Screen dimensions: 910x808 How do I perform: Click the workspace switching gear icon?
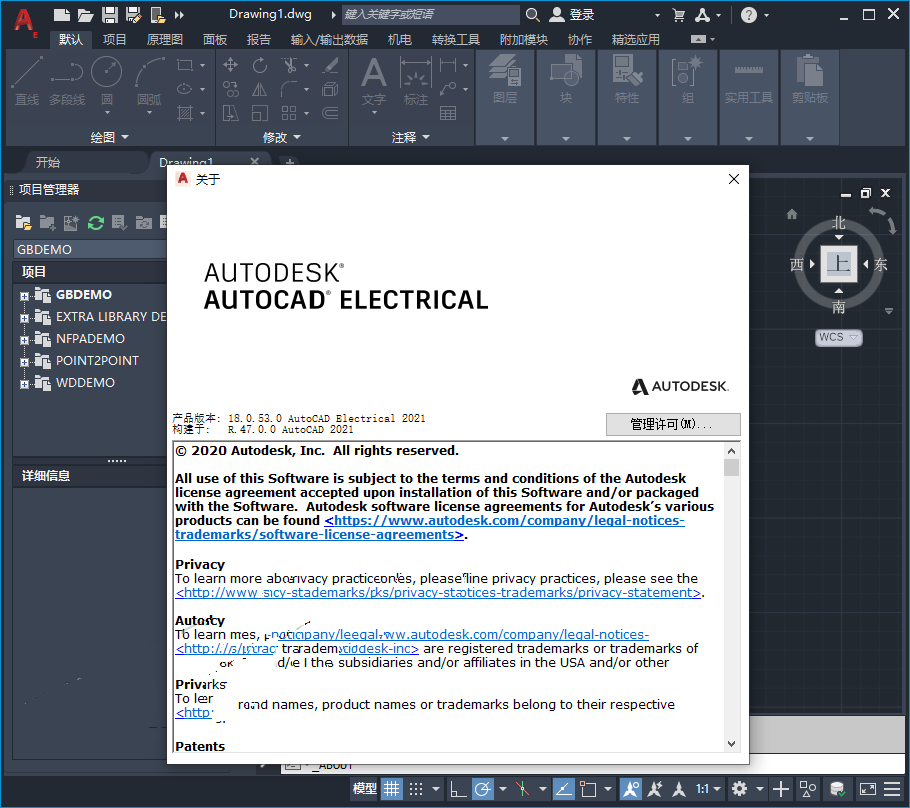click(739, 789)
